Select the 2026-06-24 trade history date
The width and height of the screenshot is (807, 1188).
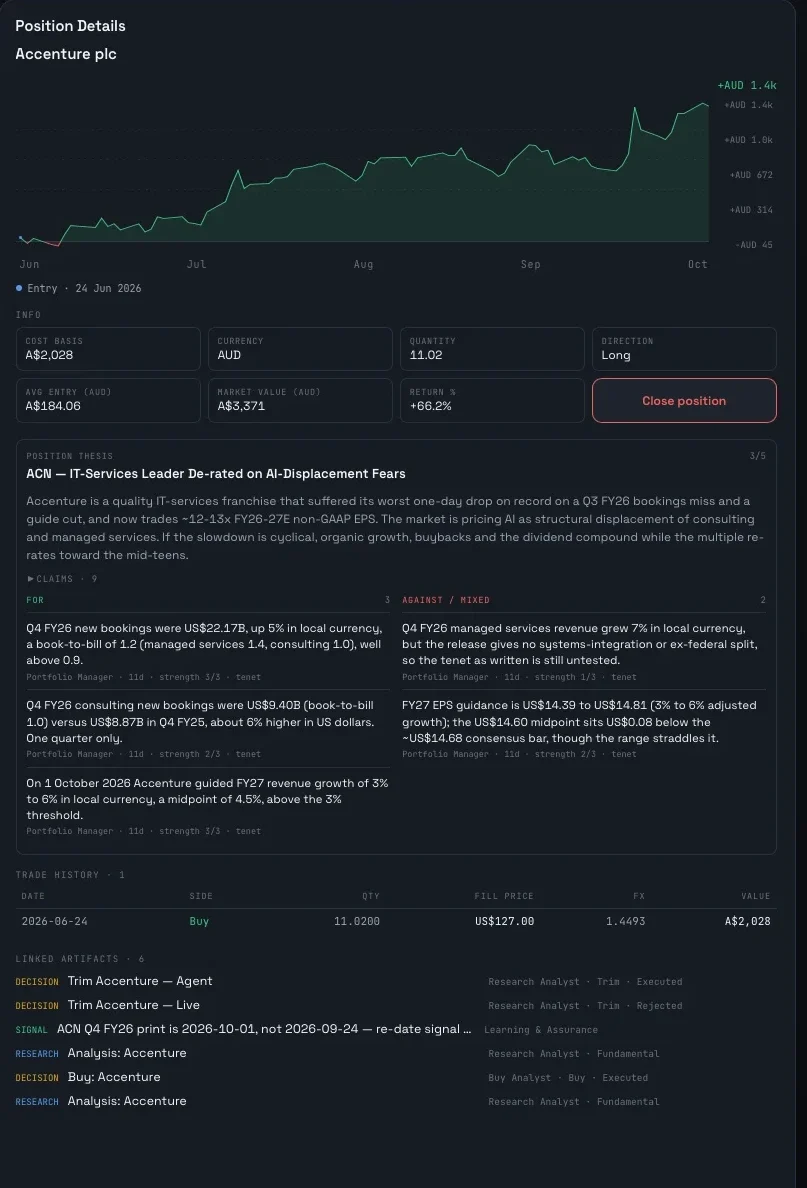(x=55, y=921)
